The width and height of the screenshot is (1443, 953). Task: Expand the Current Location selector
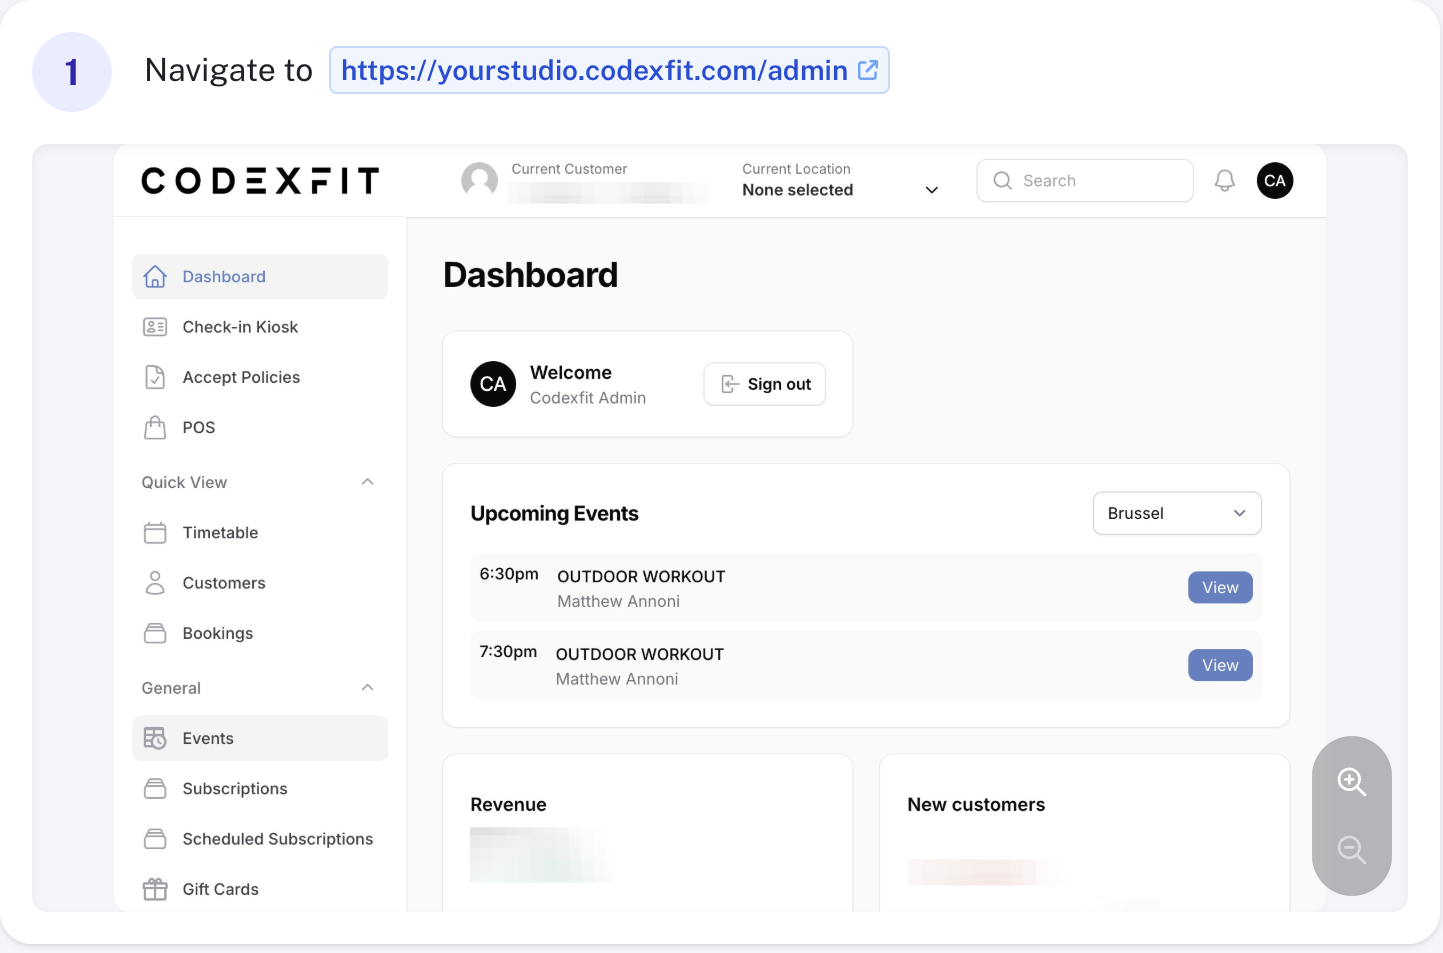pyautogui.click(x=840, y=181)
